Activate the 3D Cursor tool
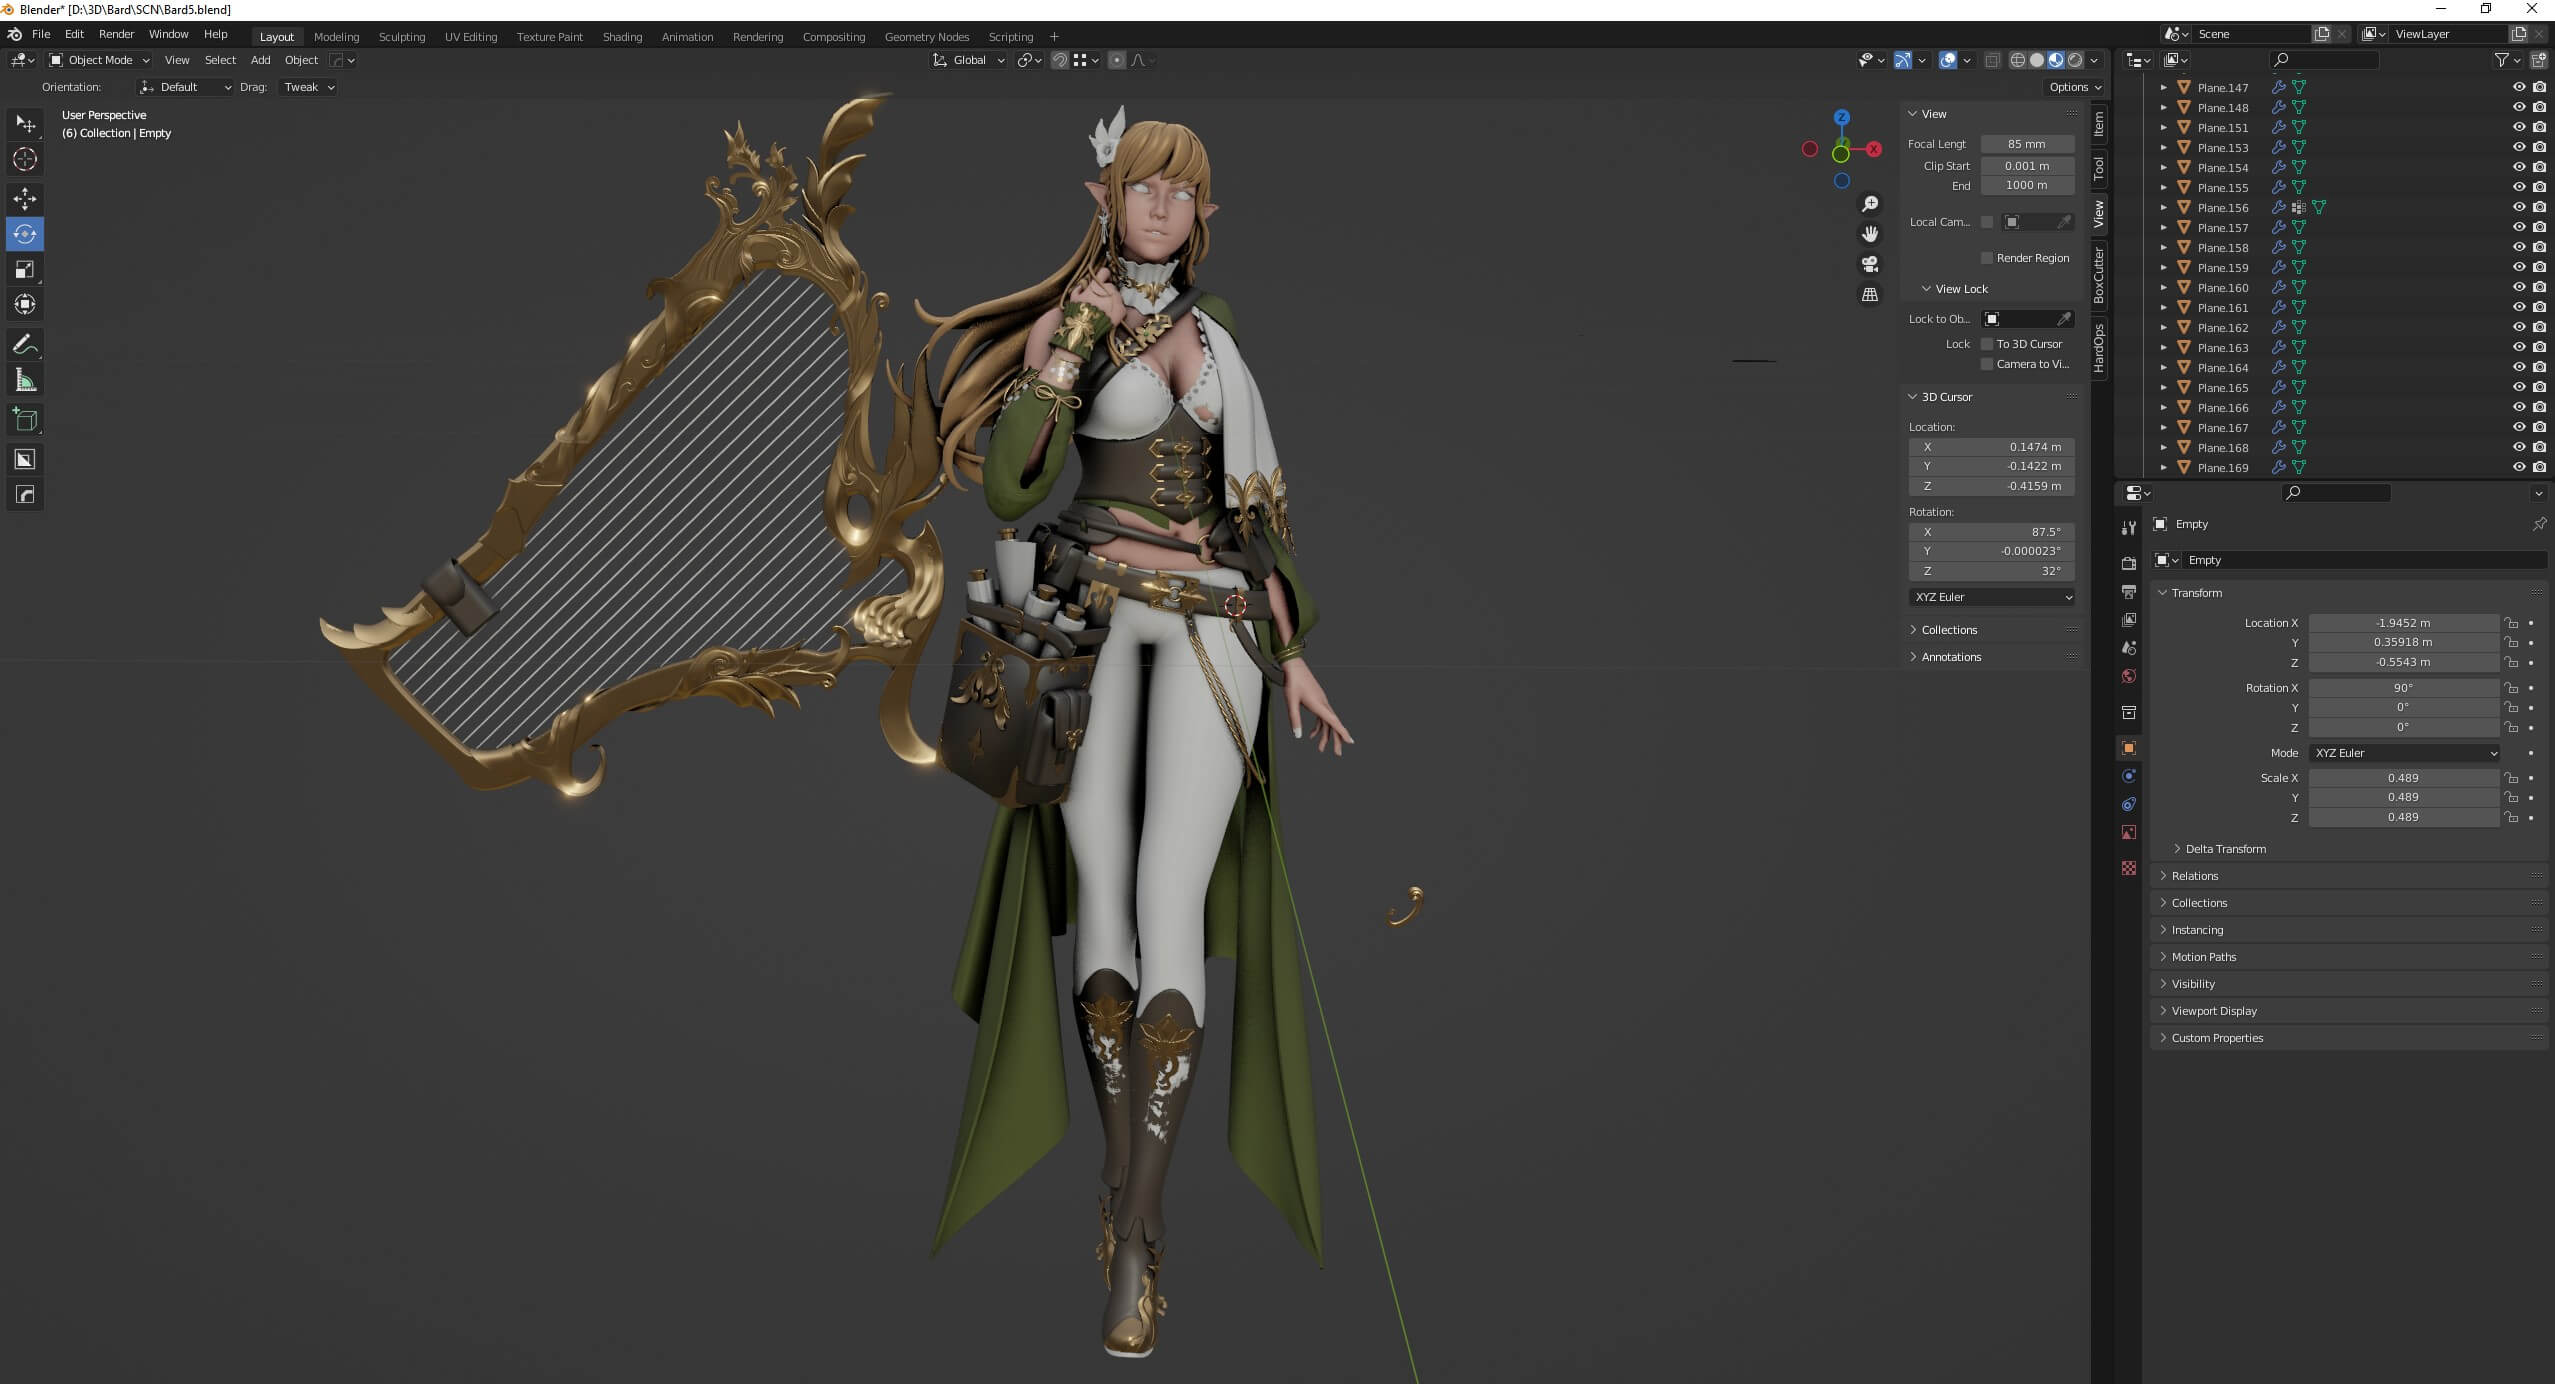The width and height of the screenshot is (2555, 1384). (x=25, y=159)
